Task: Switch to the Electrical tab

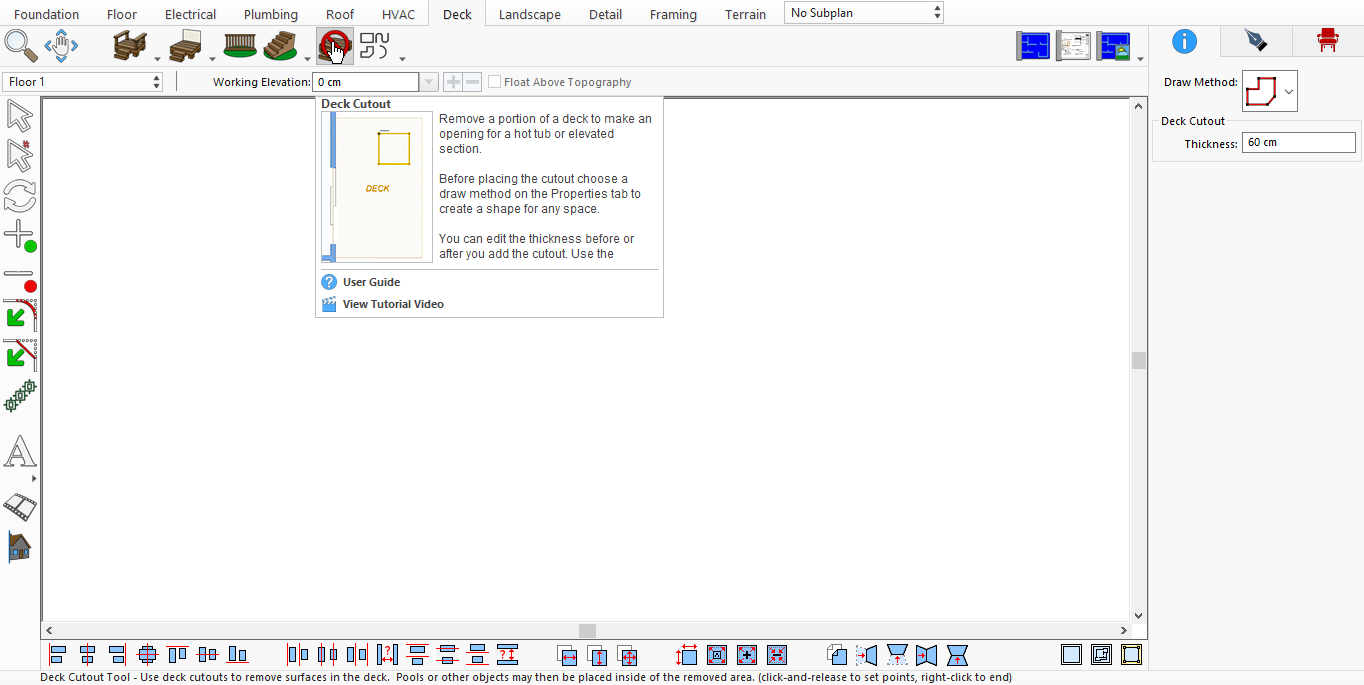Action: coord(190,14)
